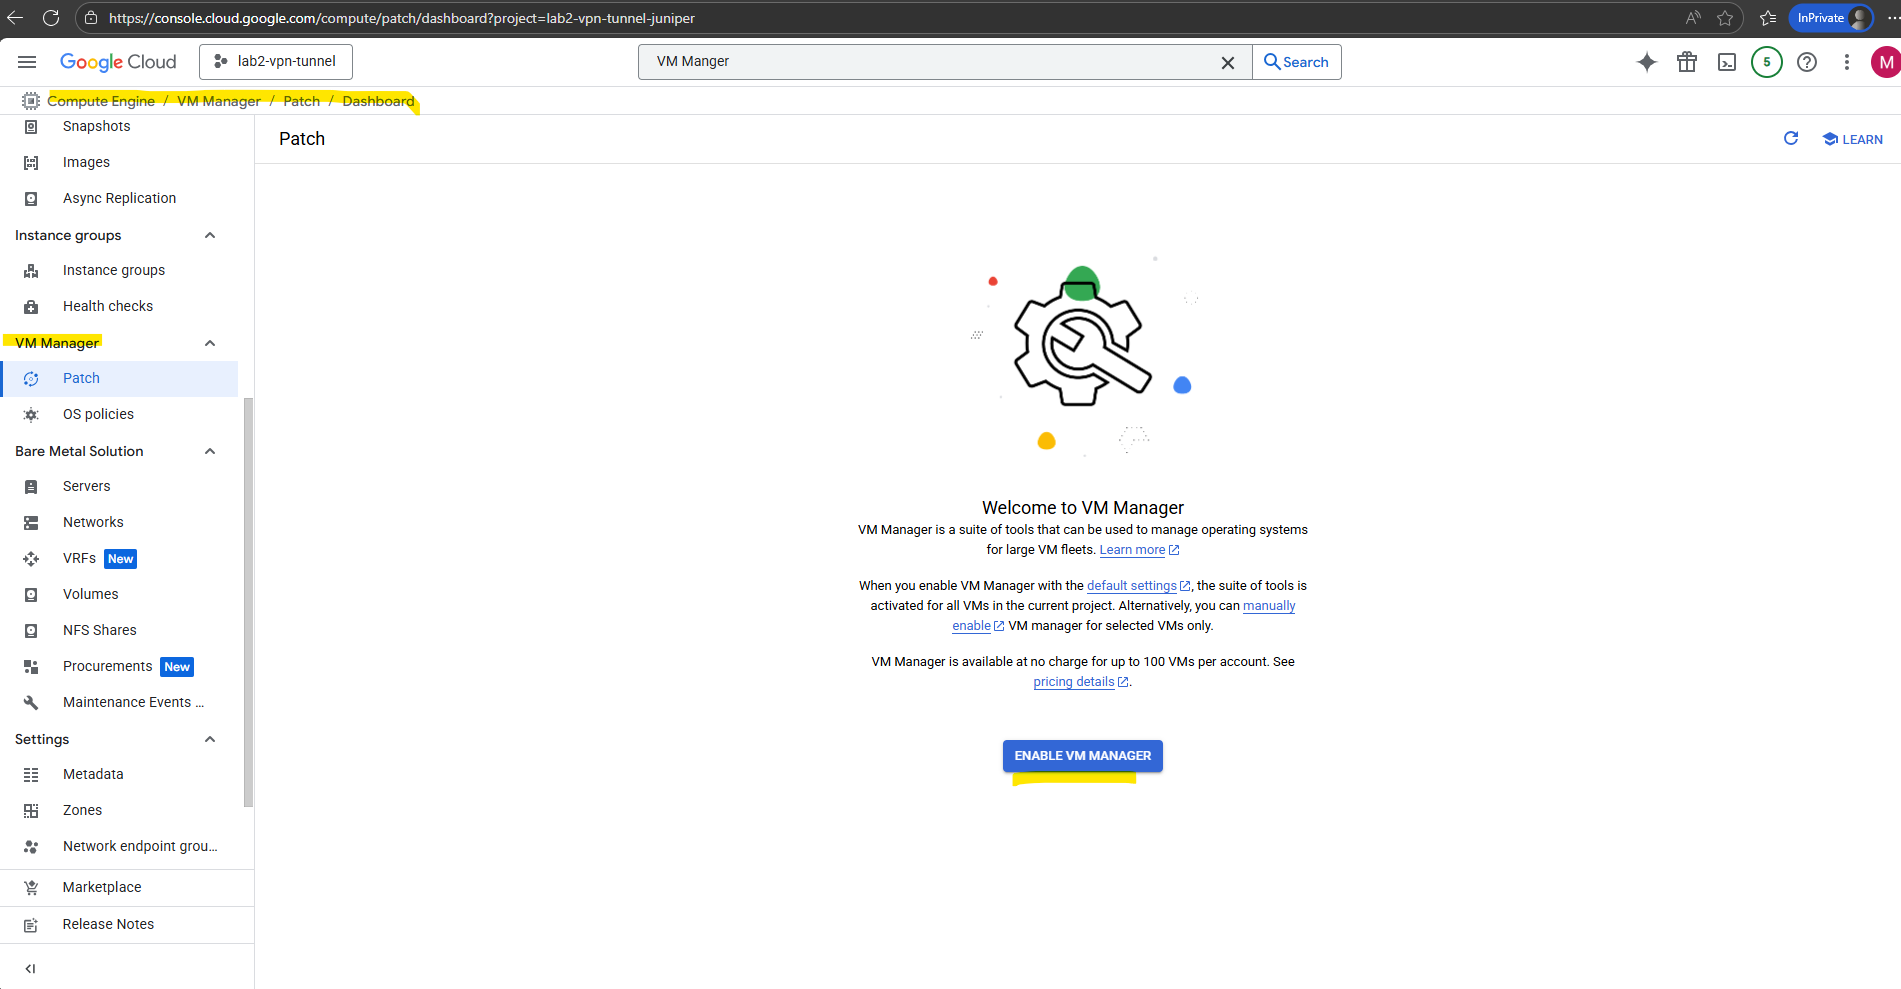Open the main navigation hamburger menu
The height and width of the screenshot is (989, 1901).
point(27,62)
